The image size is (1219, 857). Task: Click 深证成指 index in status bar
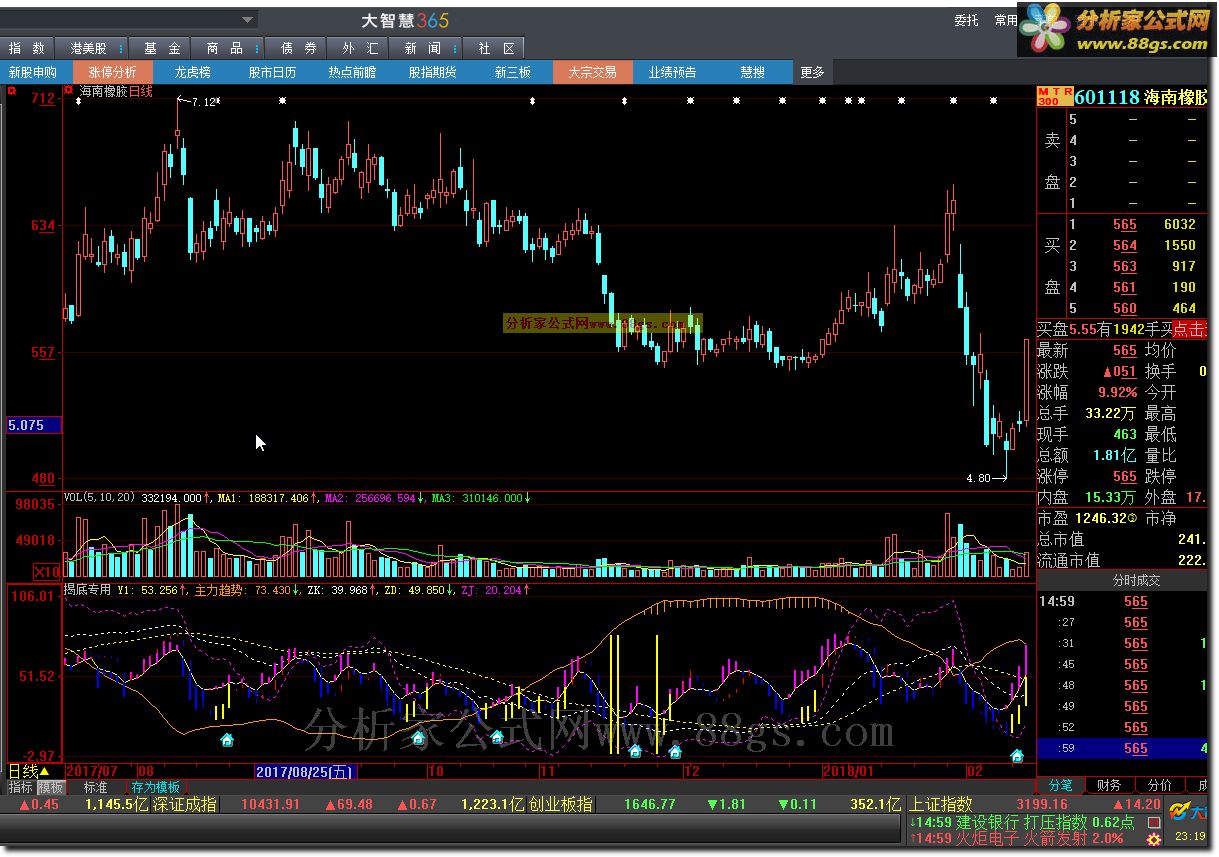[x=184, y=804]
